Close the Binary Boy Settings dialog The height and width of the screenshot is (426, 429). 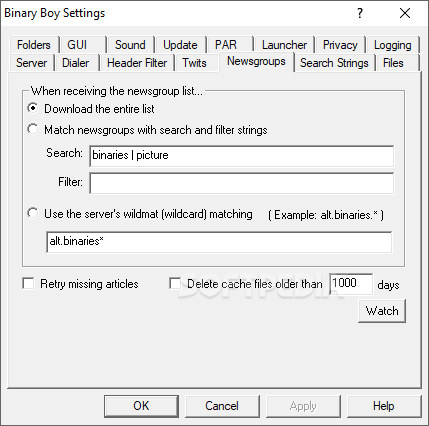tap(405, 13)
